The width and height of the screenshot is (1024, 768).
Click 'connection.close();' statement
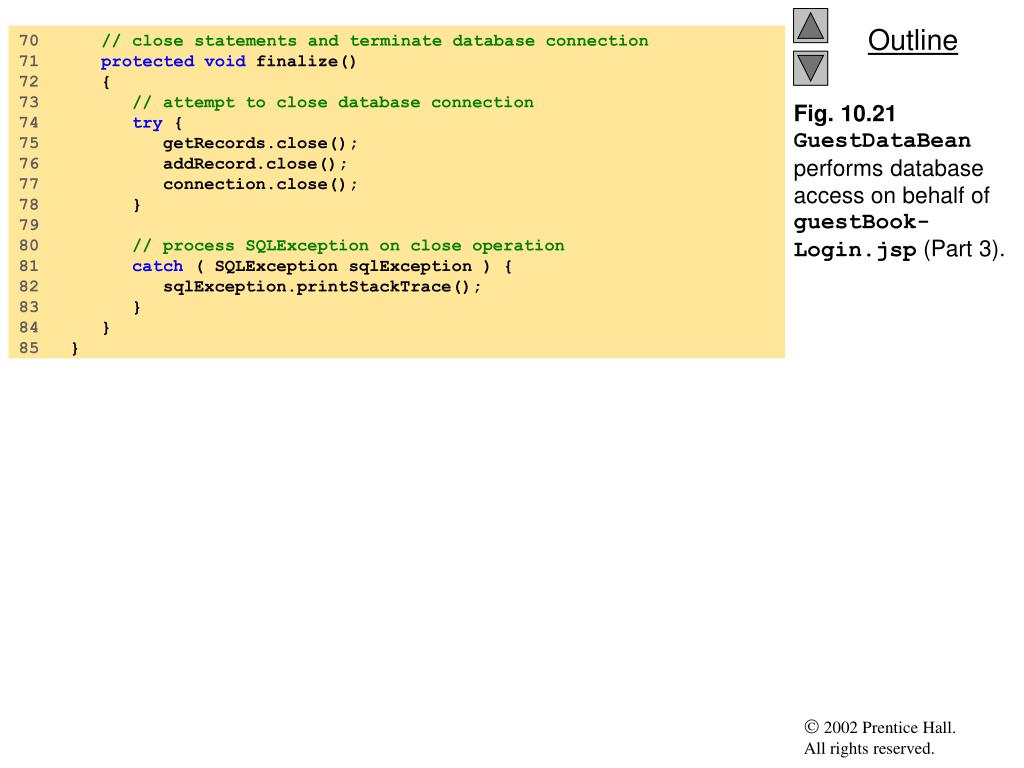pos(260,184)
